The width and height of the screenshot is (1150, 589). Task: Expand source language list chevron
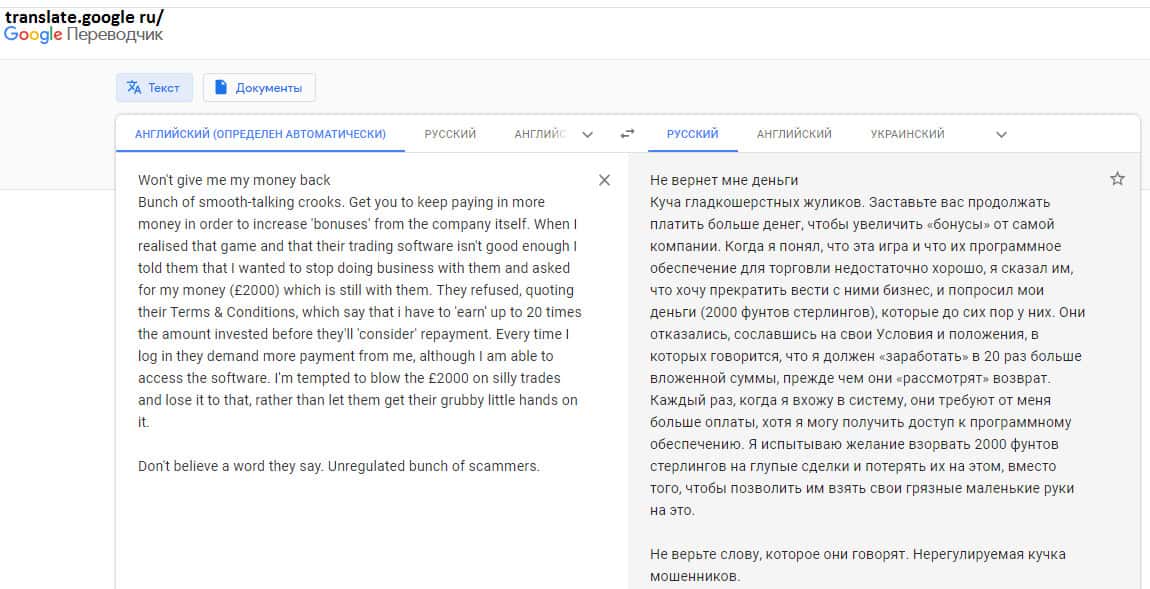coord(587,134)
